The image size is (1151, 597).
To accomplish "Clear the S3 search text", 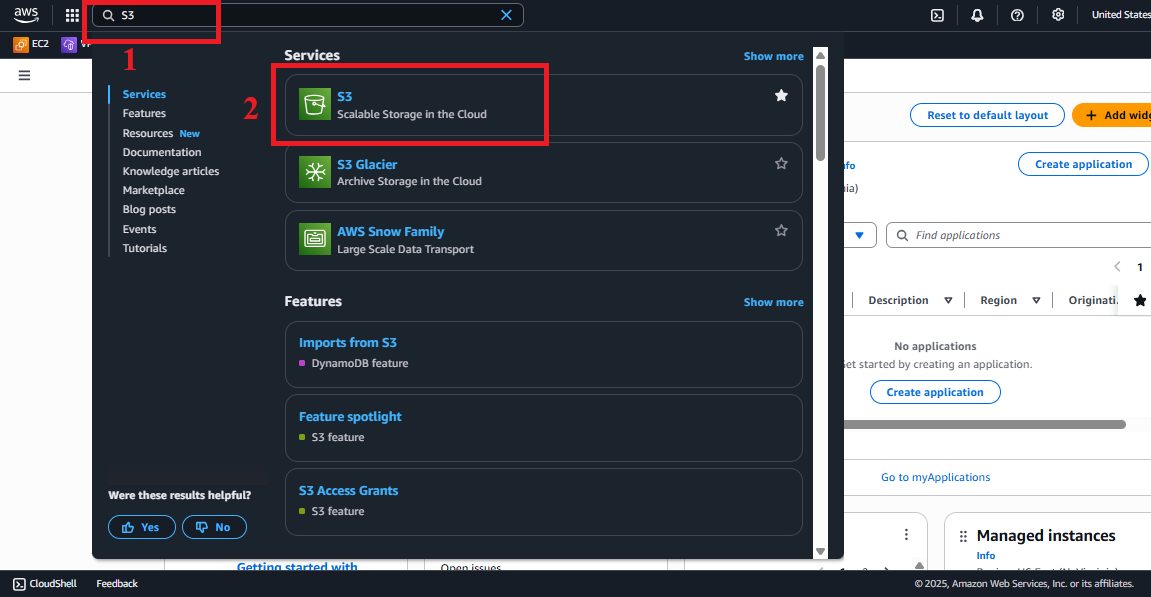I will [x=506, y=15].
